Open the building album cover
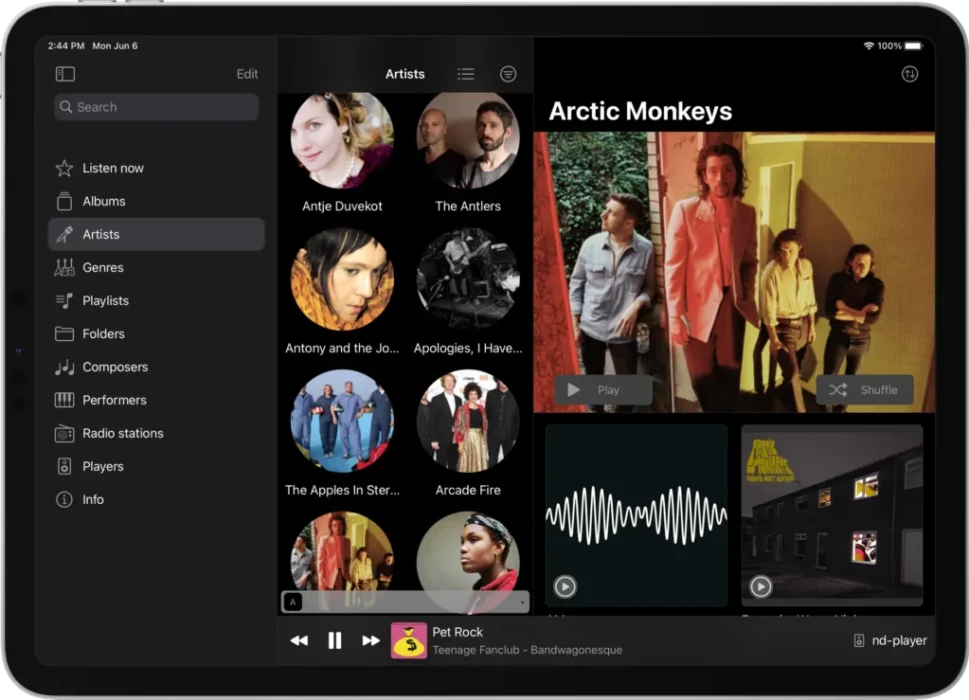Image resolution: width=969 pixels, height=700 pixels. click(x=832, y=515)
